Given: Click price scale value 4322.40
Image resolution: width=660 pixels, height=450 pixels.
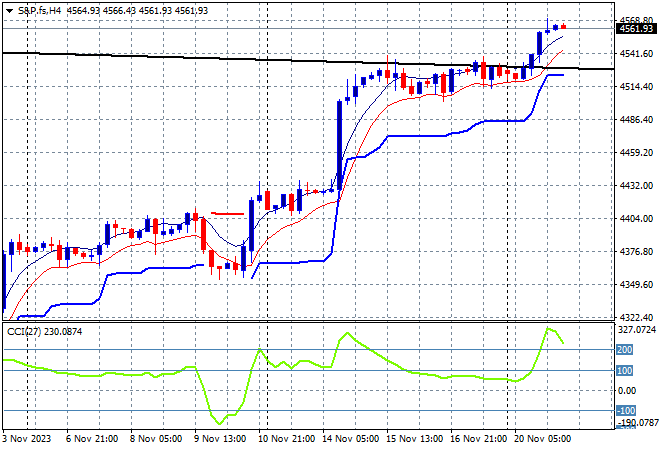Looking at the screenshot, I should pyautogui.click(x=636, y=317).
